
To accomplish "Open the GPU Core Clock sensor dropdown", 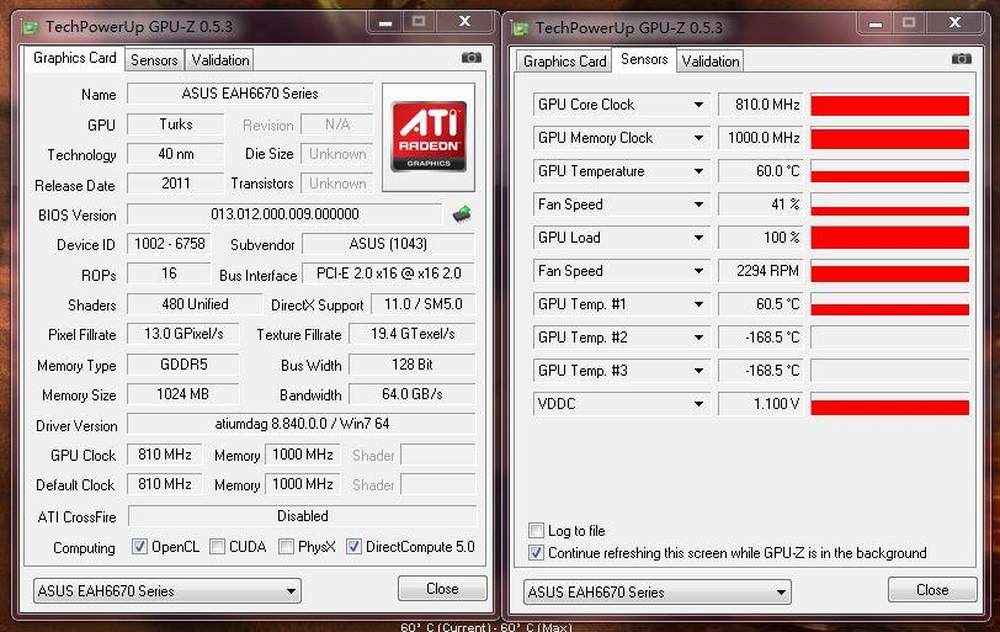I will point(699,105).
